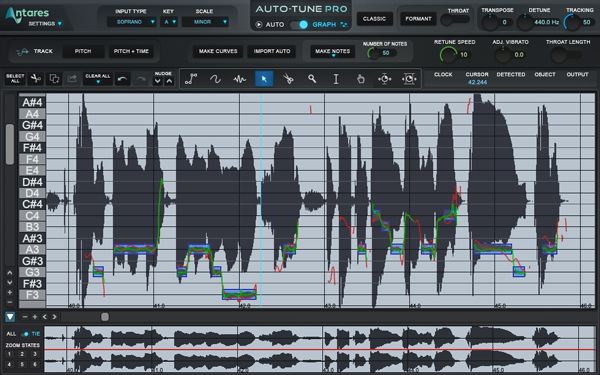Click Import Auto
Viewport: 600px width, 375px height.
[x=272, y=51]
